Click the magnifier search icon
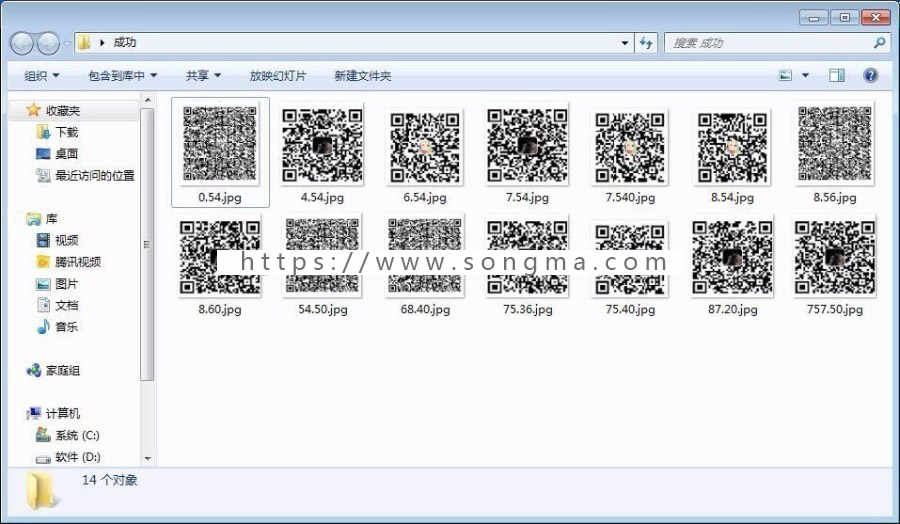The width and height of the screenshot is (900, 524). point(879,43)
